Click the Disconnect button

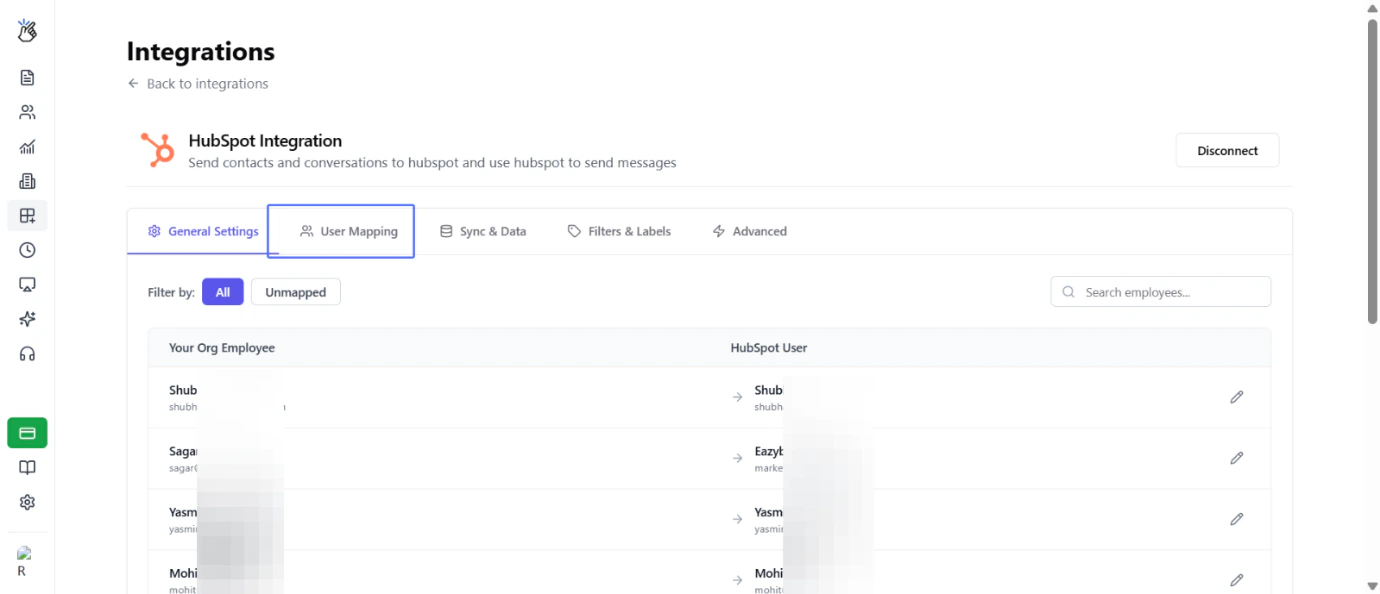click(x=1227, y=150)
